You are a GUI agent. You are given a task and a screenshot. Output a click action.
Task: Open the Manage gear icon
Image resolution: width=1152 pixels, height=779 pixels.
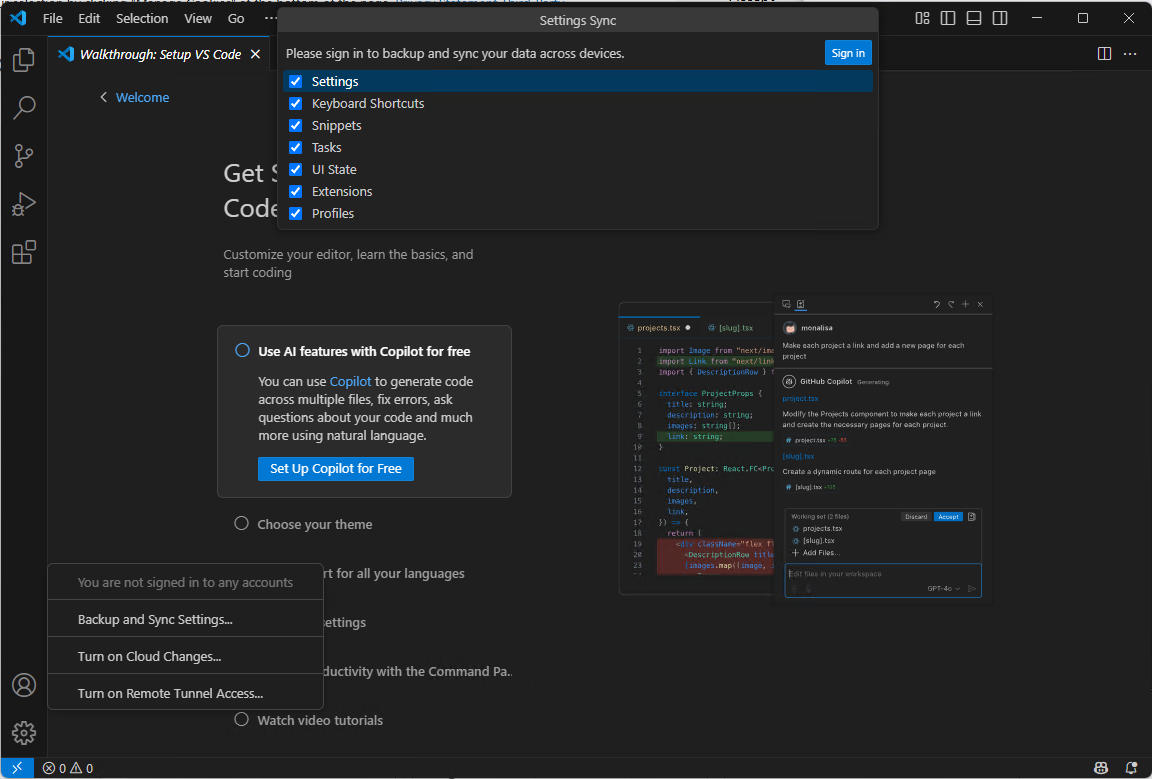click(23, 732)
